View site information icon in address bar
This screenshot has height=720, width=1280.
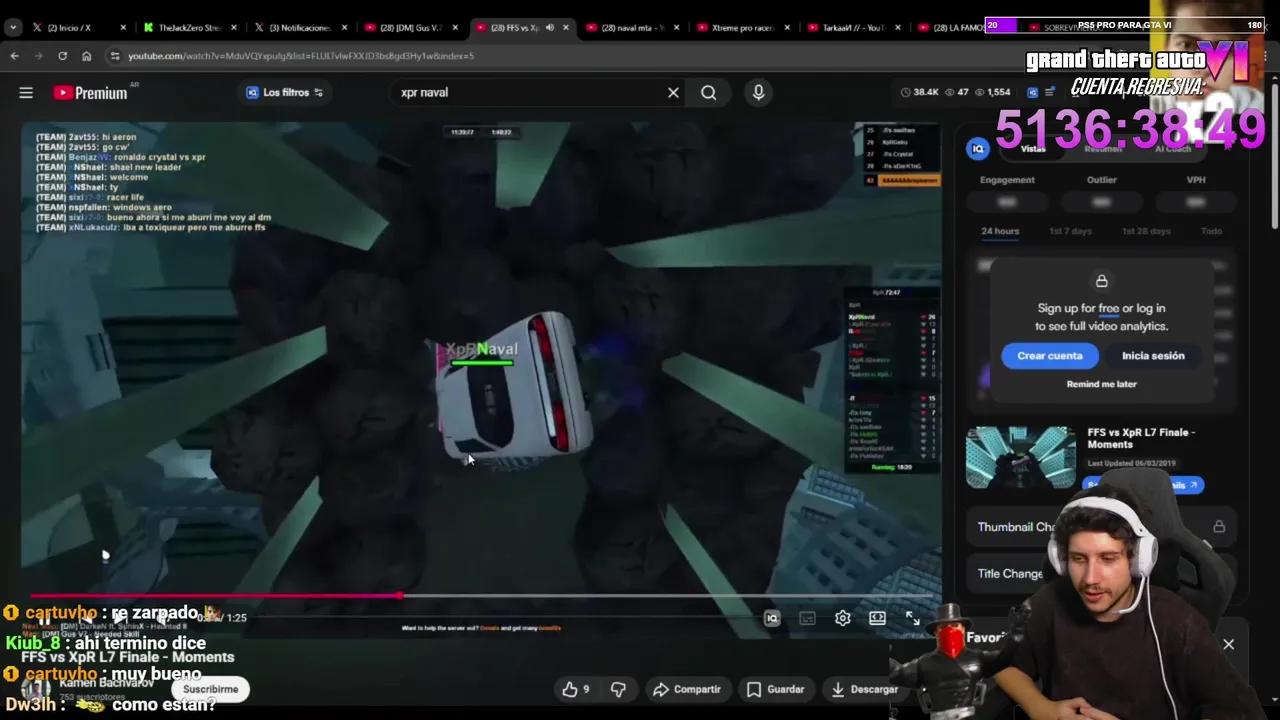tap(115, 56)
